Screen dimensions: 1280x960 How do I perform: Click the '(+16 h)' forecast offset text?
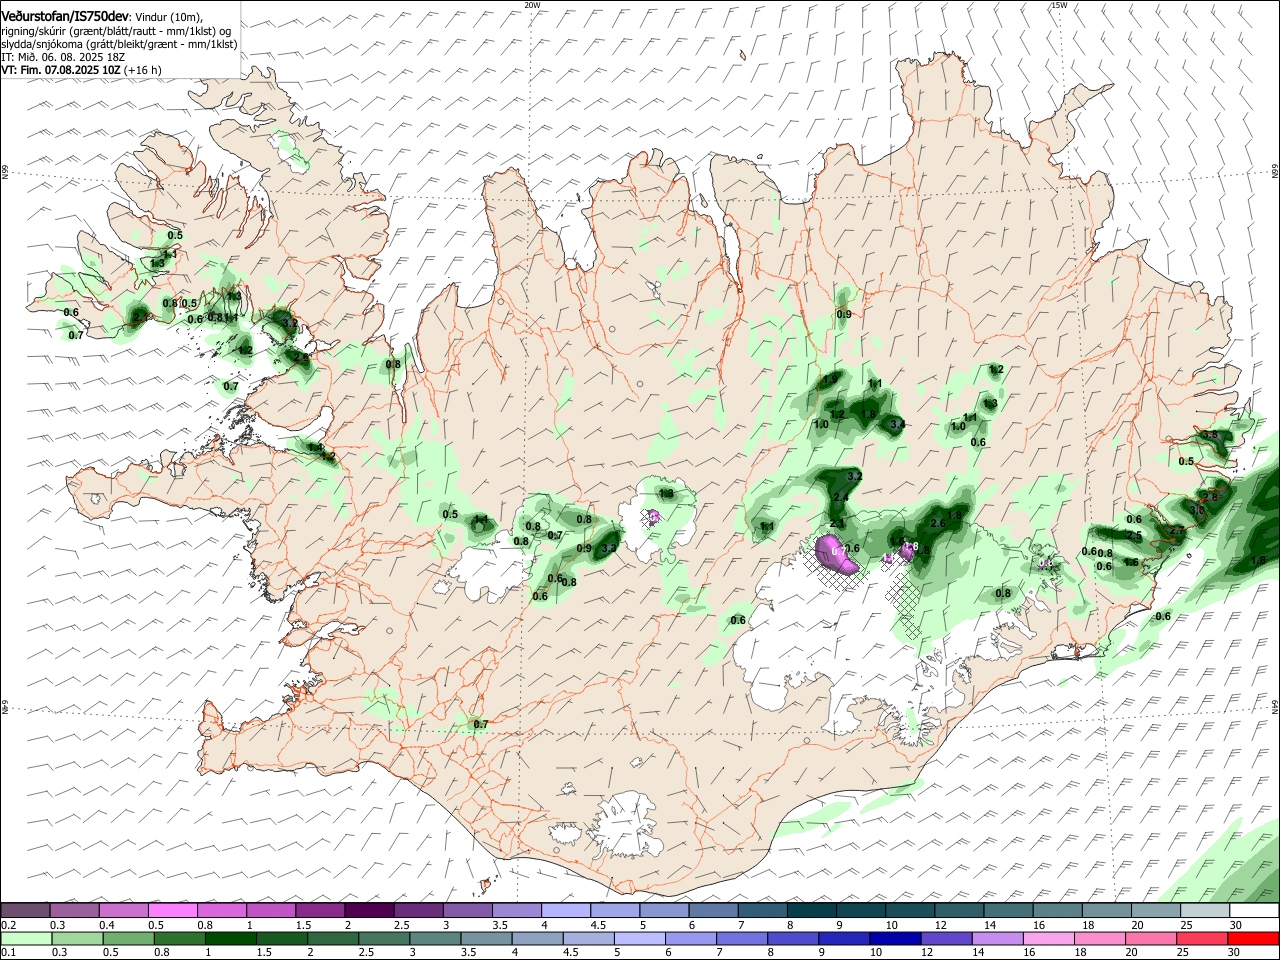point(143,70)
